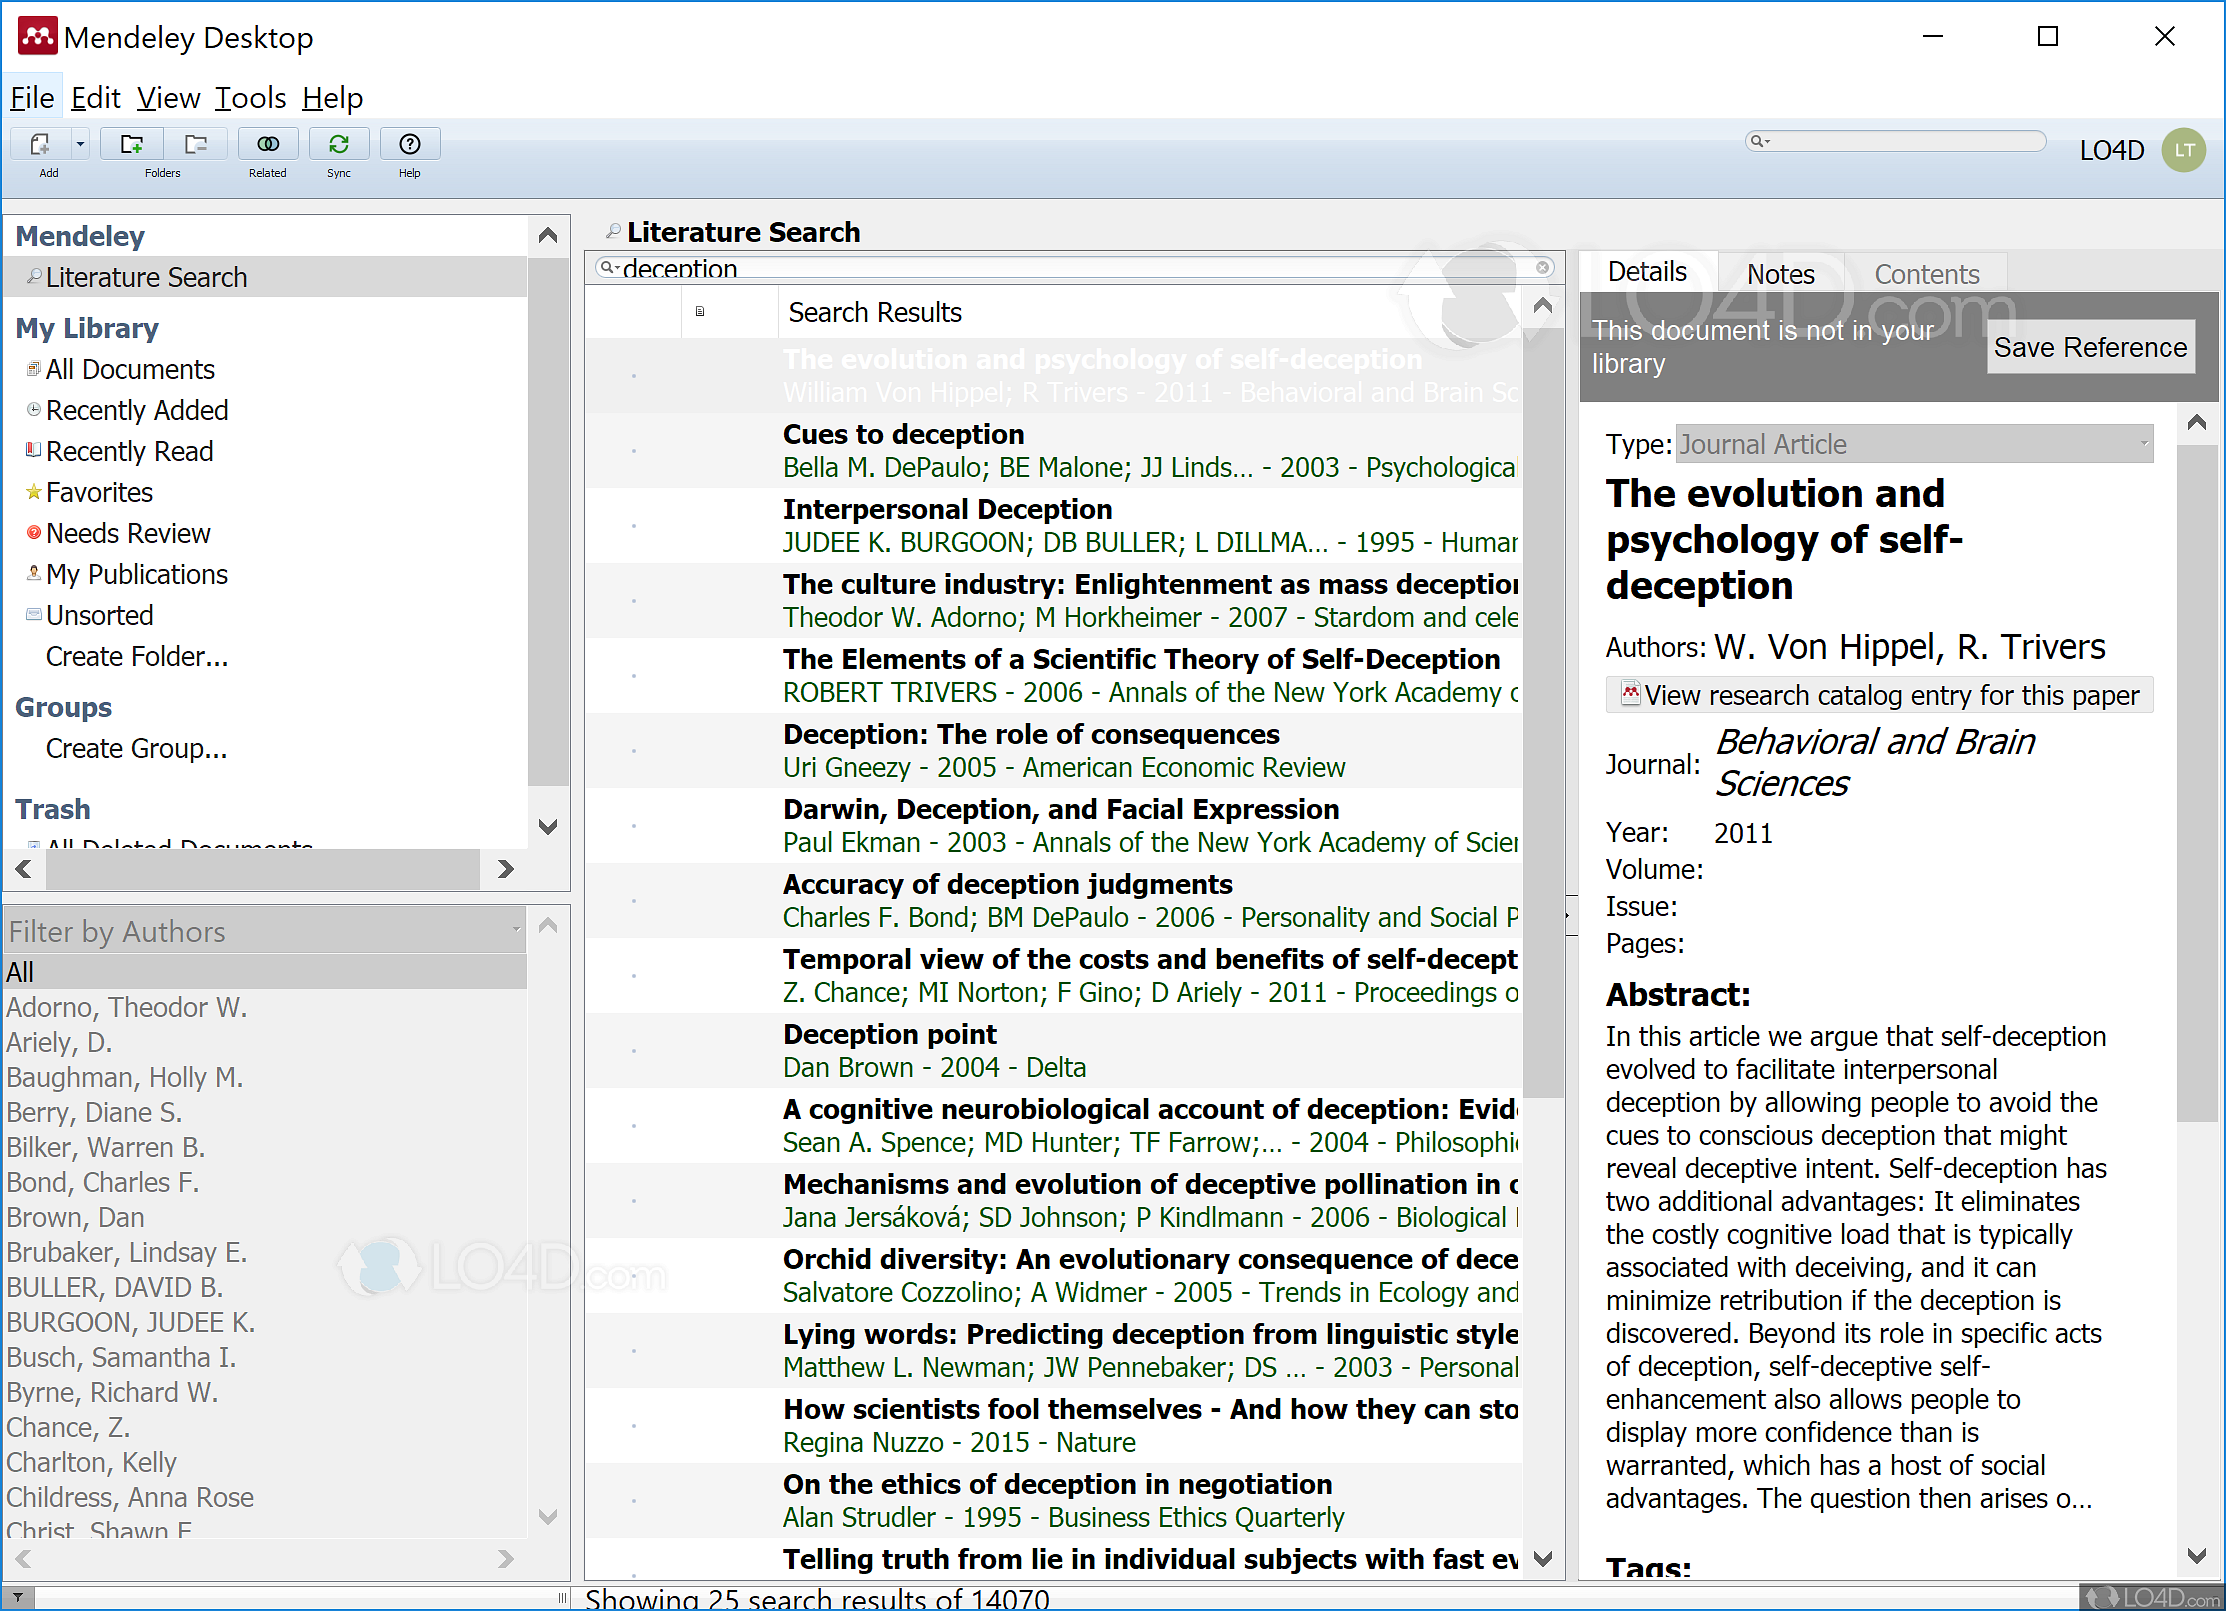Switch to the Notes tab
The image size is (2226, 1611).
coord(1780,274)
